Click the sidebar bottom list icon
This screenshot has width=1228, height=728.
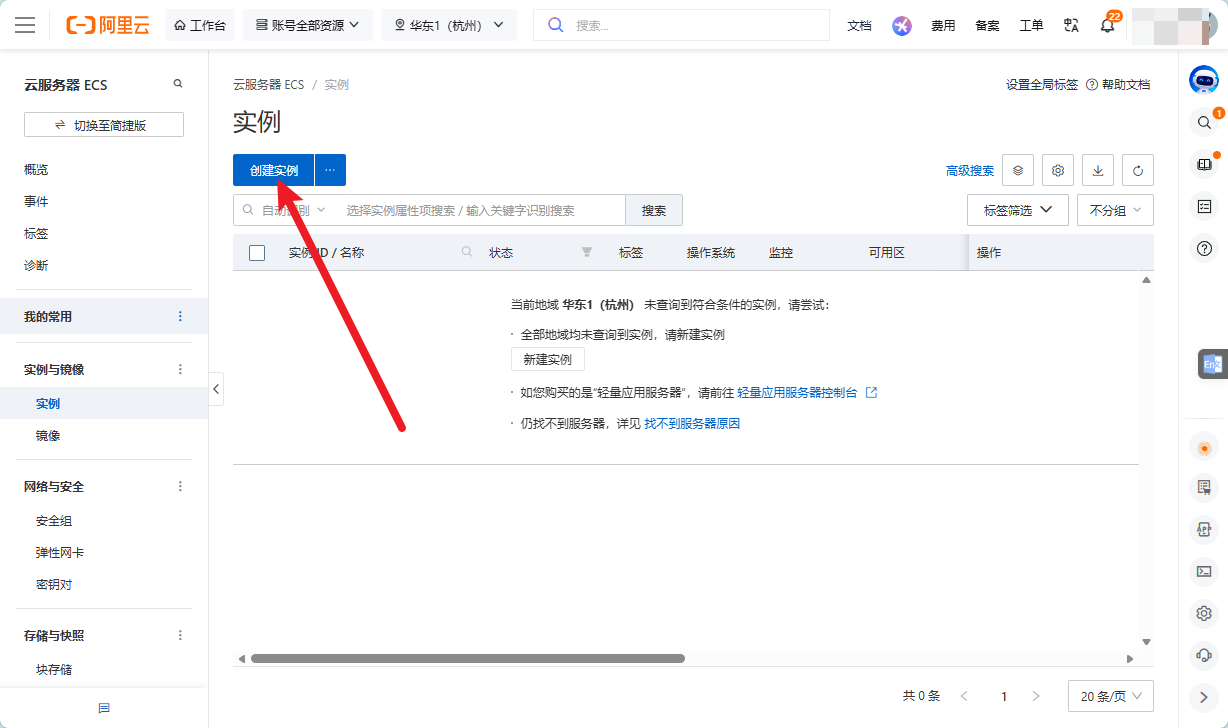[x=104, y=708]
